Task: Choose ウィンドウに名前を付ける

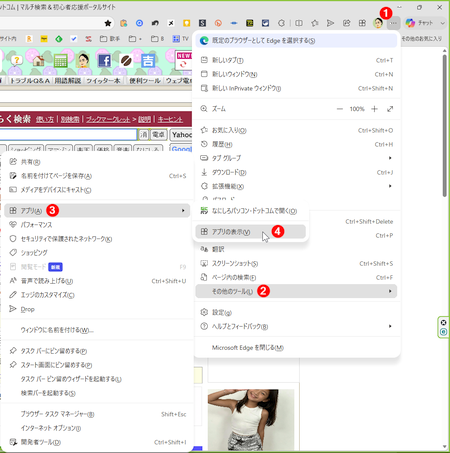Action: 97,330
